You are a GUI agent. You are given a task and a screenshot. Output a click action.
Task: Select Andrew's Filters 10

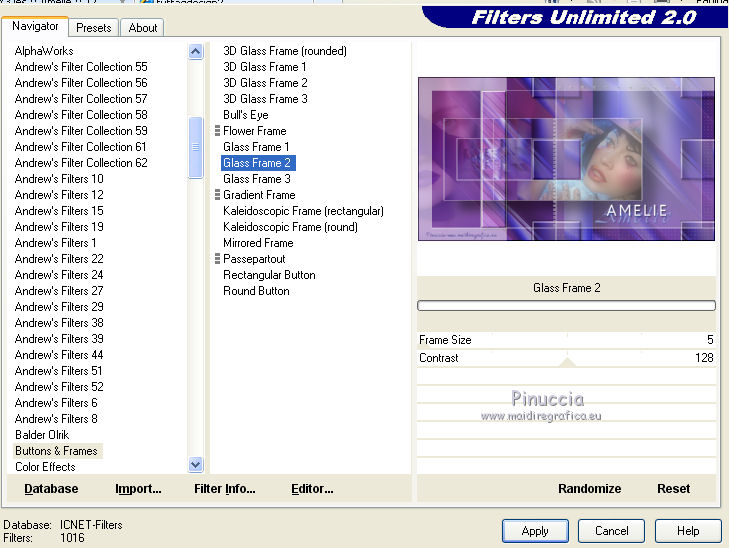point(59,178)
